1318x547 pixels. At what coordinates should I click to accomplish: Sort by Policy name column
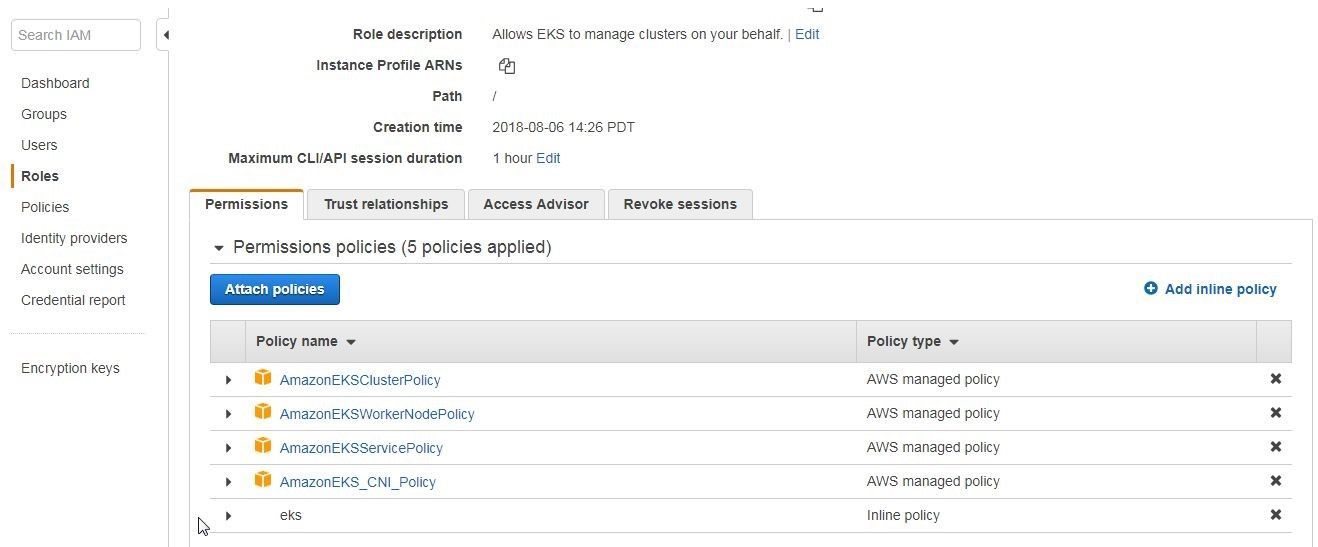[305, 341]
